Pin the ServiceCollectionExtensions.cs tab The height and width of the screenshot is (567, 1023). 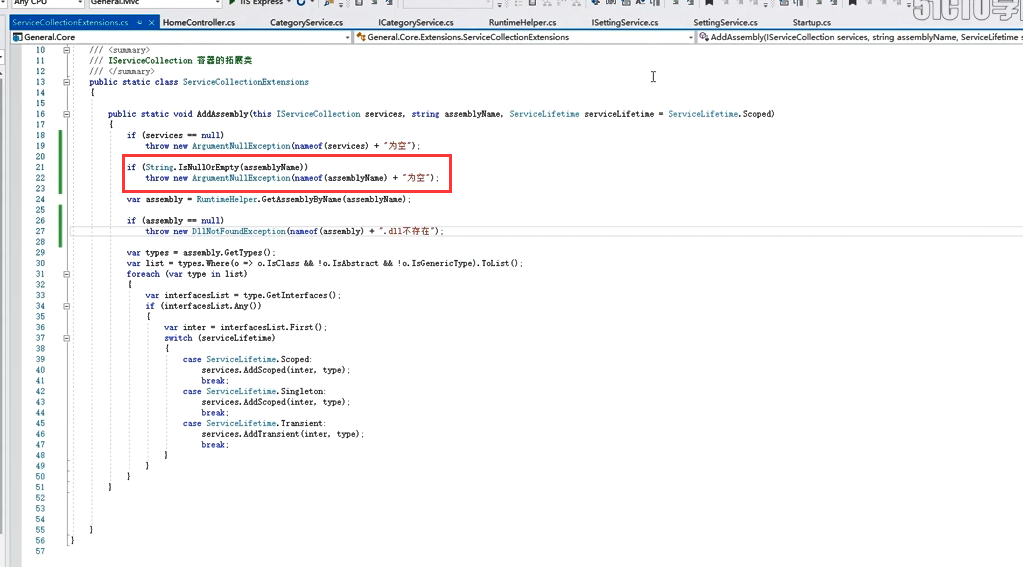[140, 22]
